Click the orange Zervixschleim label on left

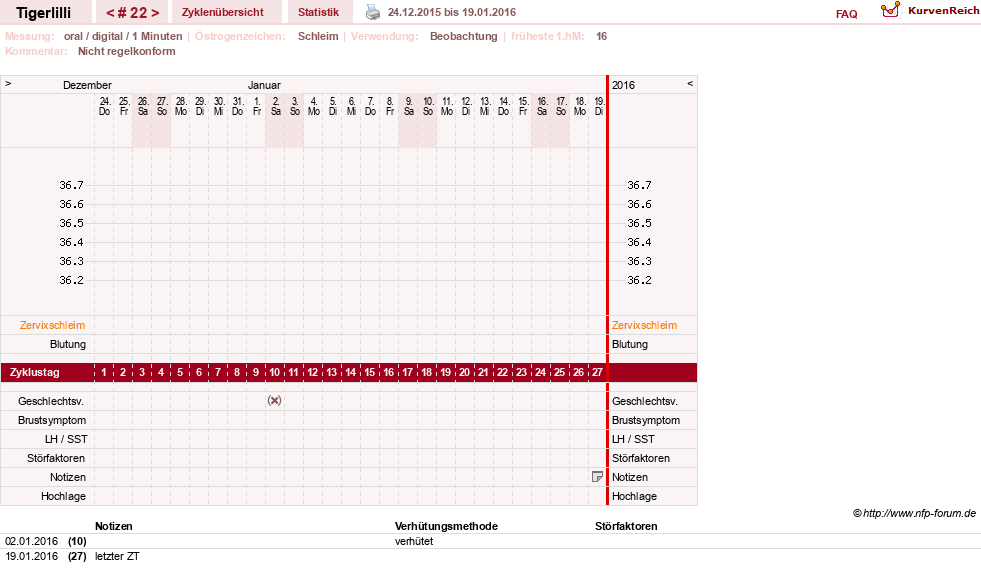(x=53, y=325)
